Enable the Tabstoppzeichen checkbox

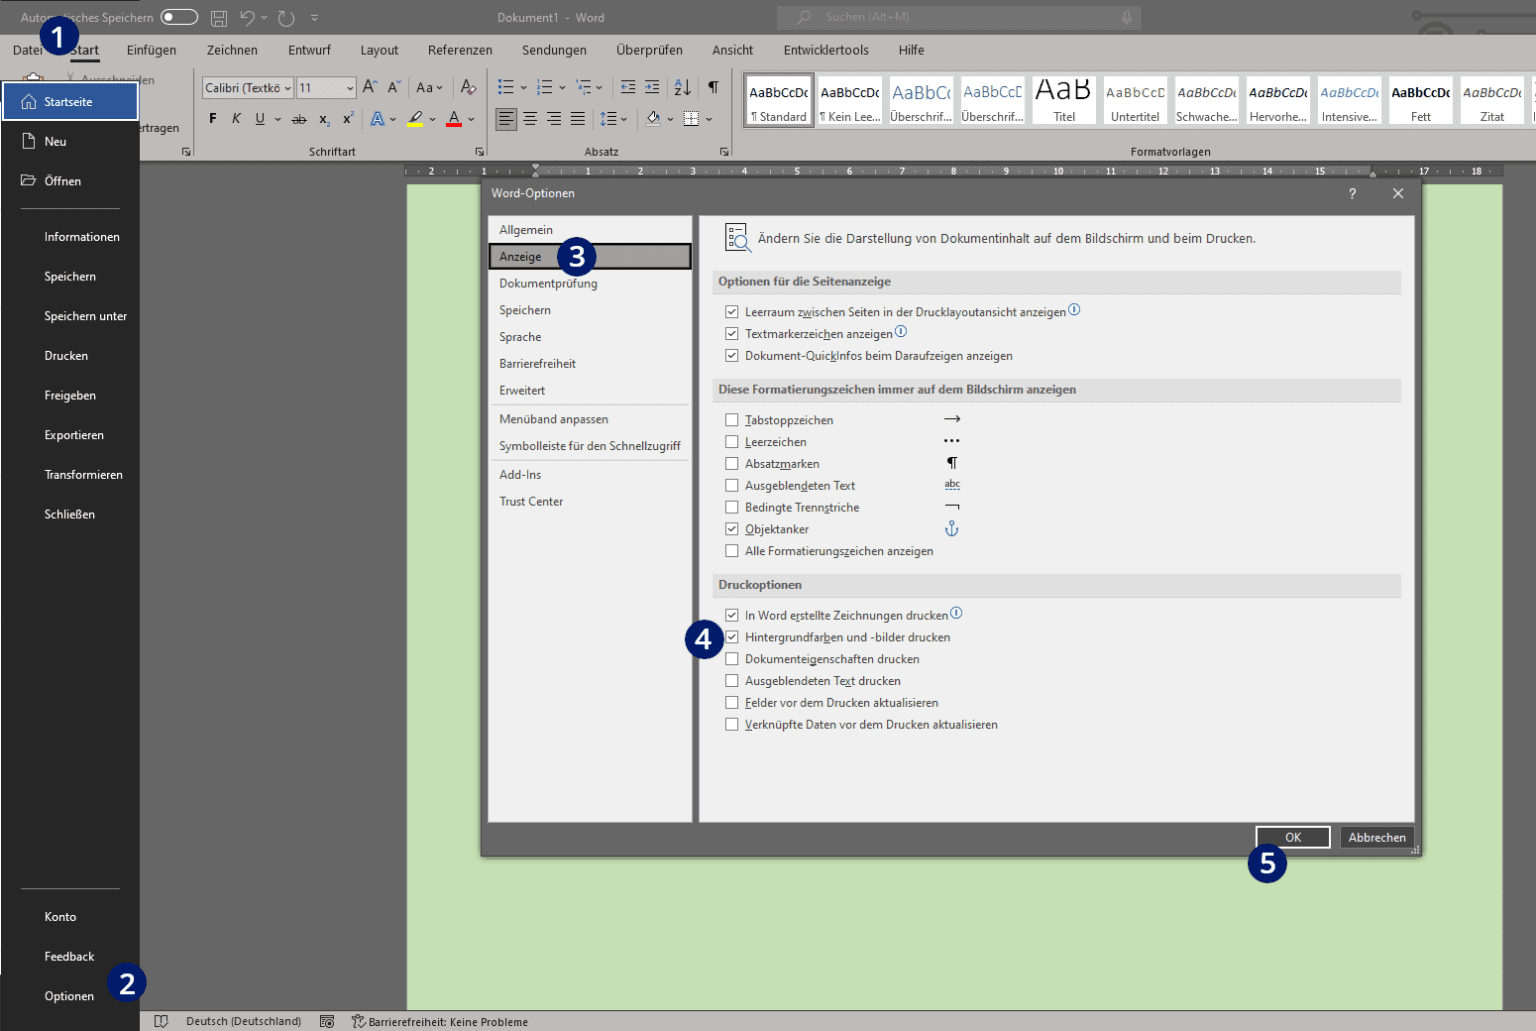tap(732, 420)
